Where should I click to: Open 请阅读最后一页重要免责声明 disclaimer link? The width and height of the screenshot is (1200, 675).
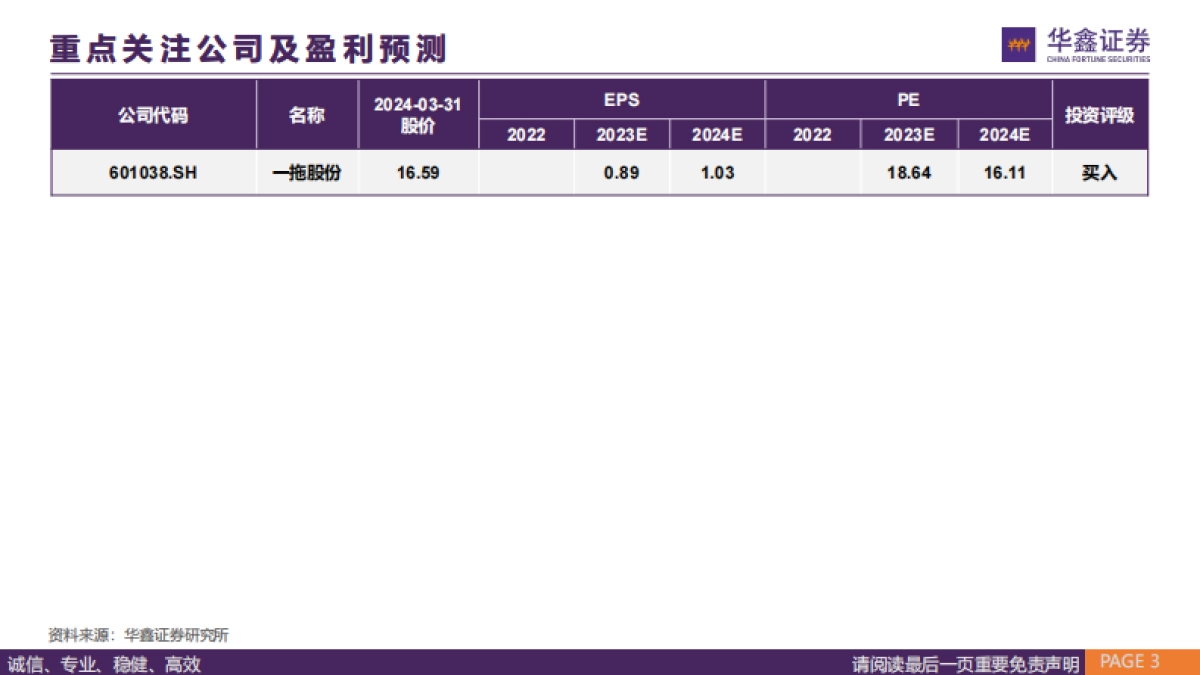(x=967, y=661)
